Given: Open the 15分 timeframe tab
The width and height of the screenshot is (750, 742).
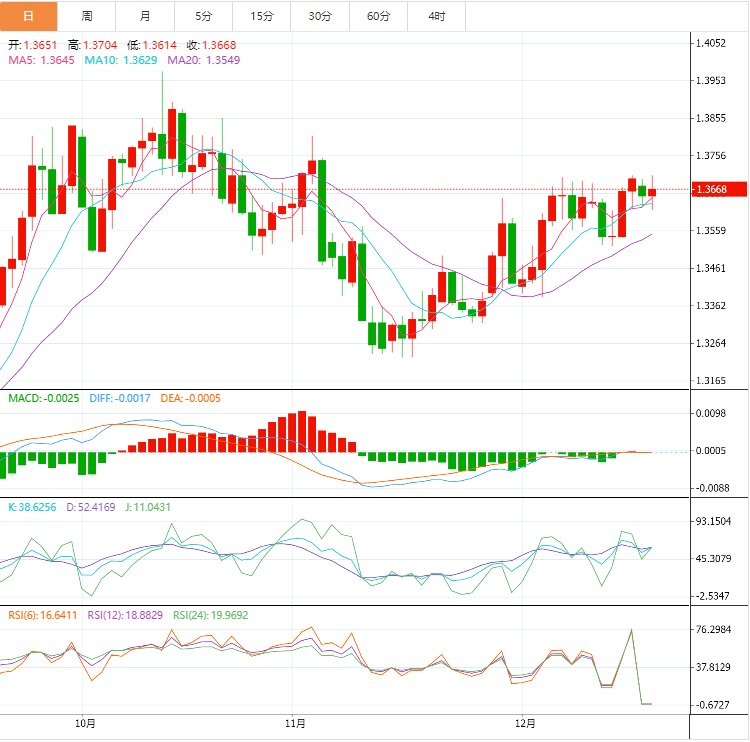Looking at the screenshot, I should coord(262,16).
